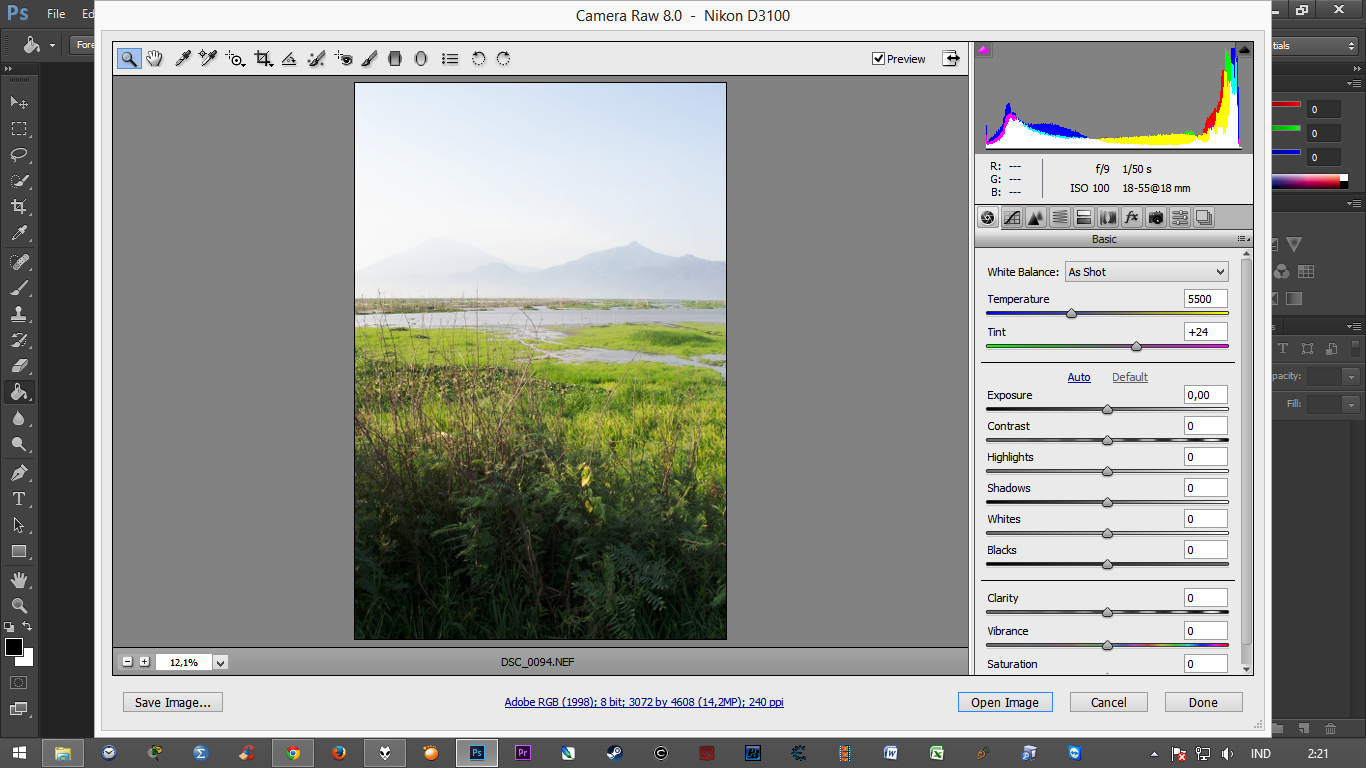Click the Vibrance slider handle
The image size is (1366, 768).
coord(1107,645)
